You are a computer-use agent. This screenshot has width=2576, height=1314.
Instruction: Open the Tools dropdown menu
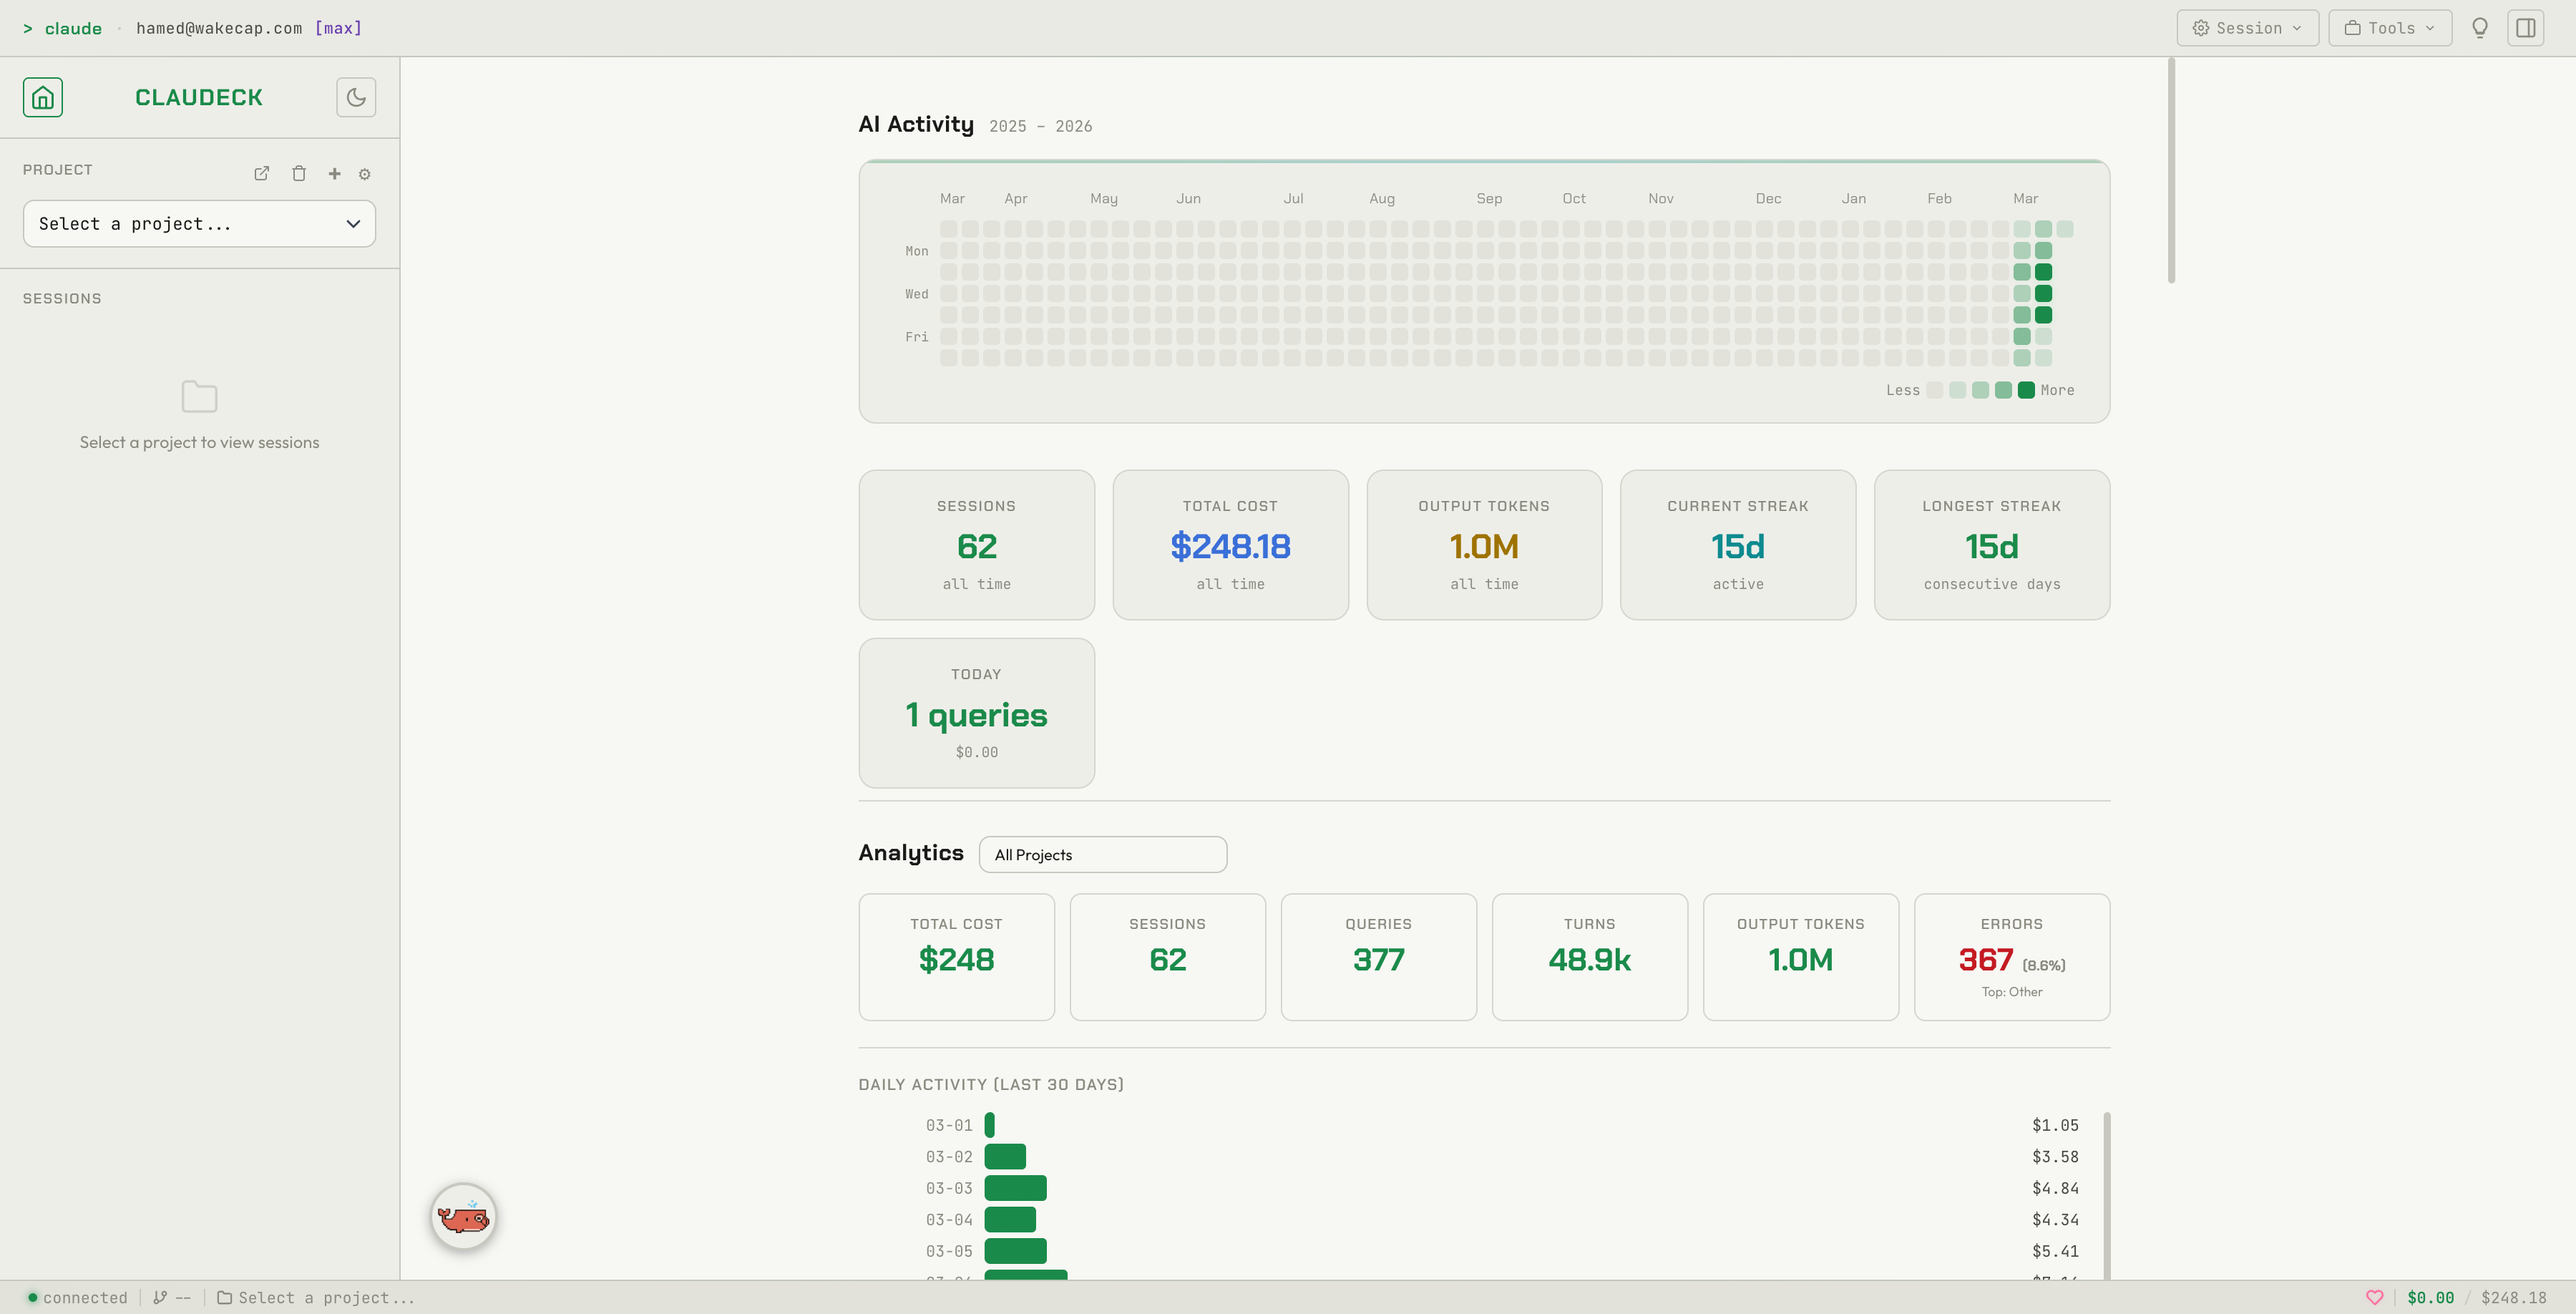(2389, 27)
